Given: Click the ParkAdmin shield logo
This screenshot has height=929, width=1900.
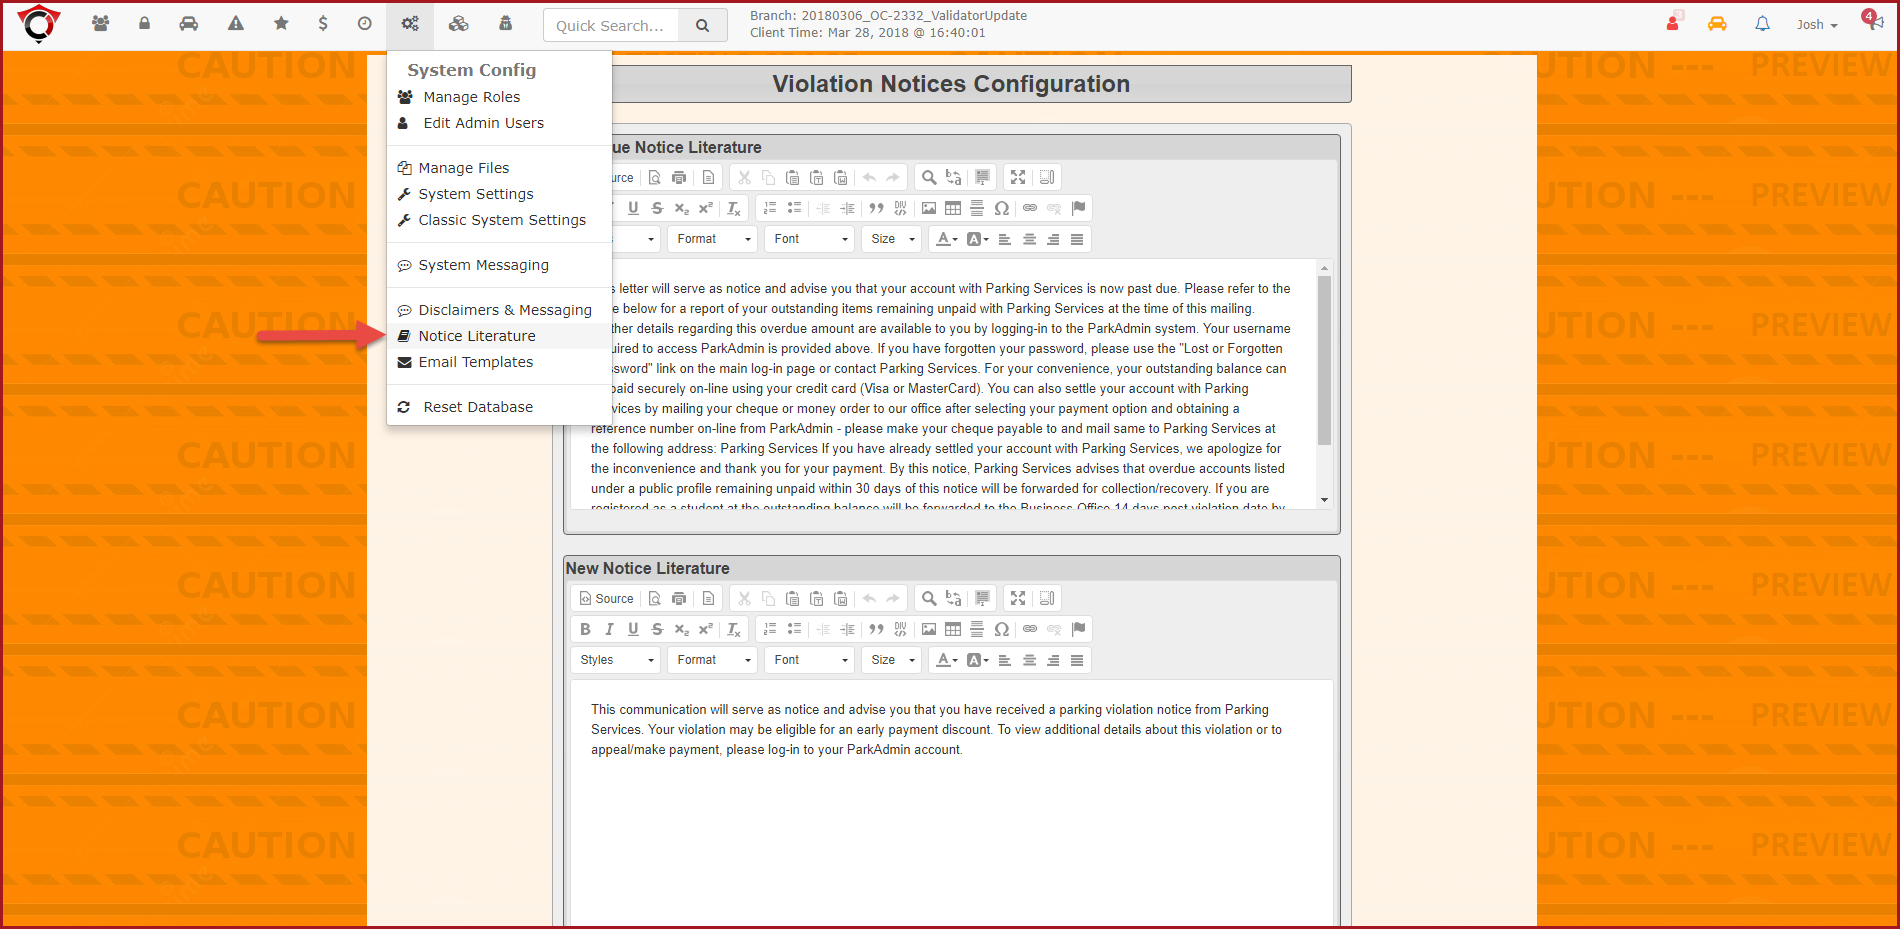Looking at the screenshot, I should (39, 24).
